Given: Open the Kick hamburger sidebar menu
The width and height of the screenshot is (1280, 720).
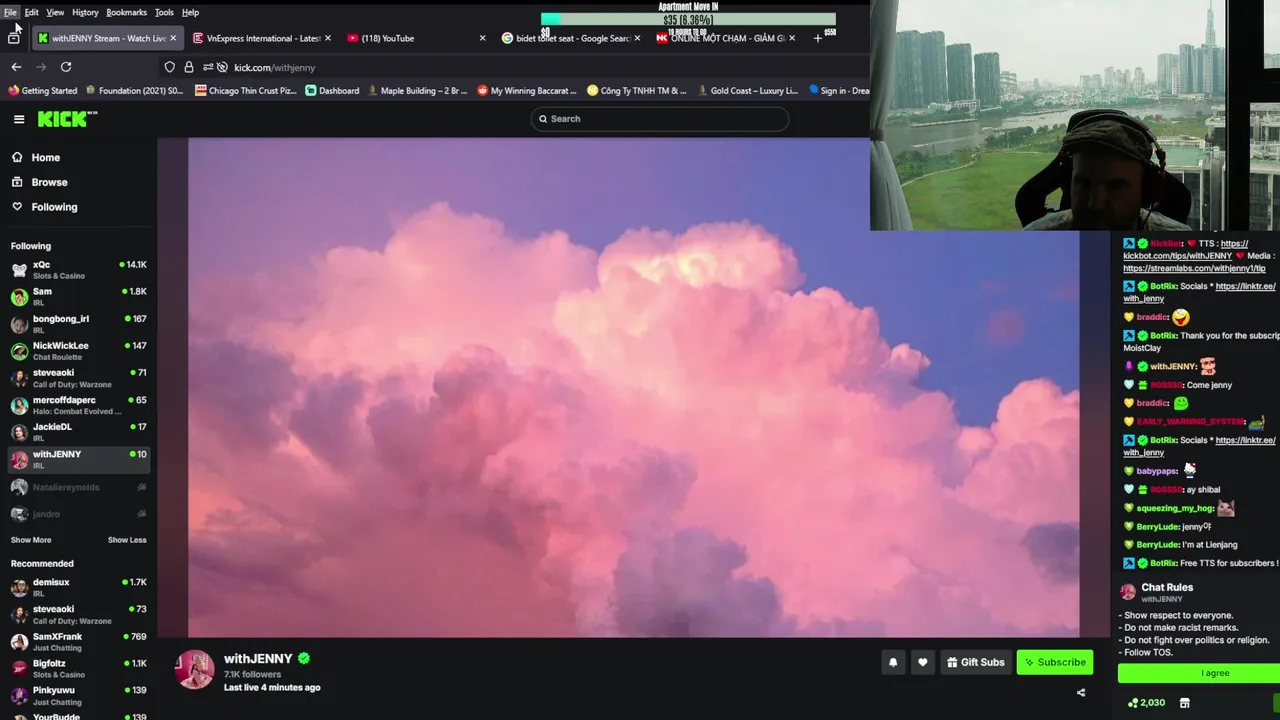Looking at the screenshot, I should [19, 119].
